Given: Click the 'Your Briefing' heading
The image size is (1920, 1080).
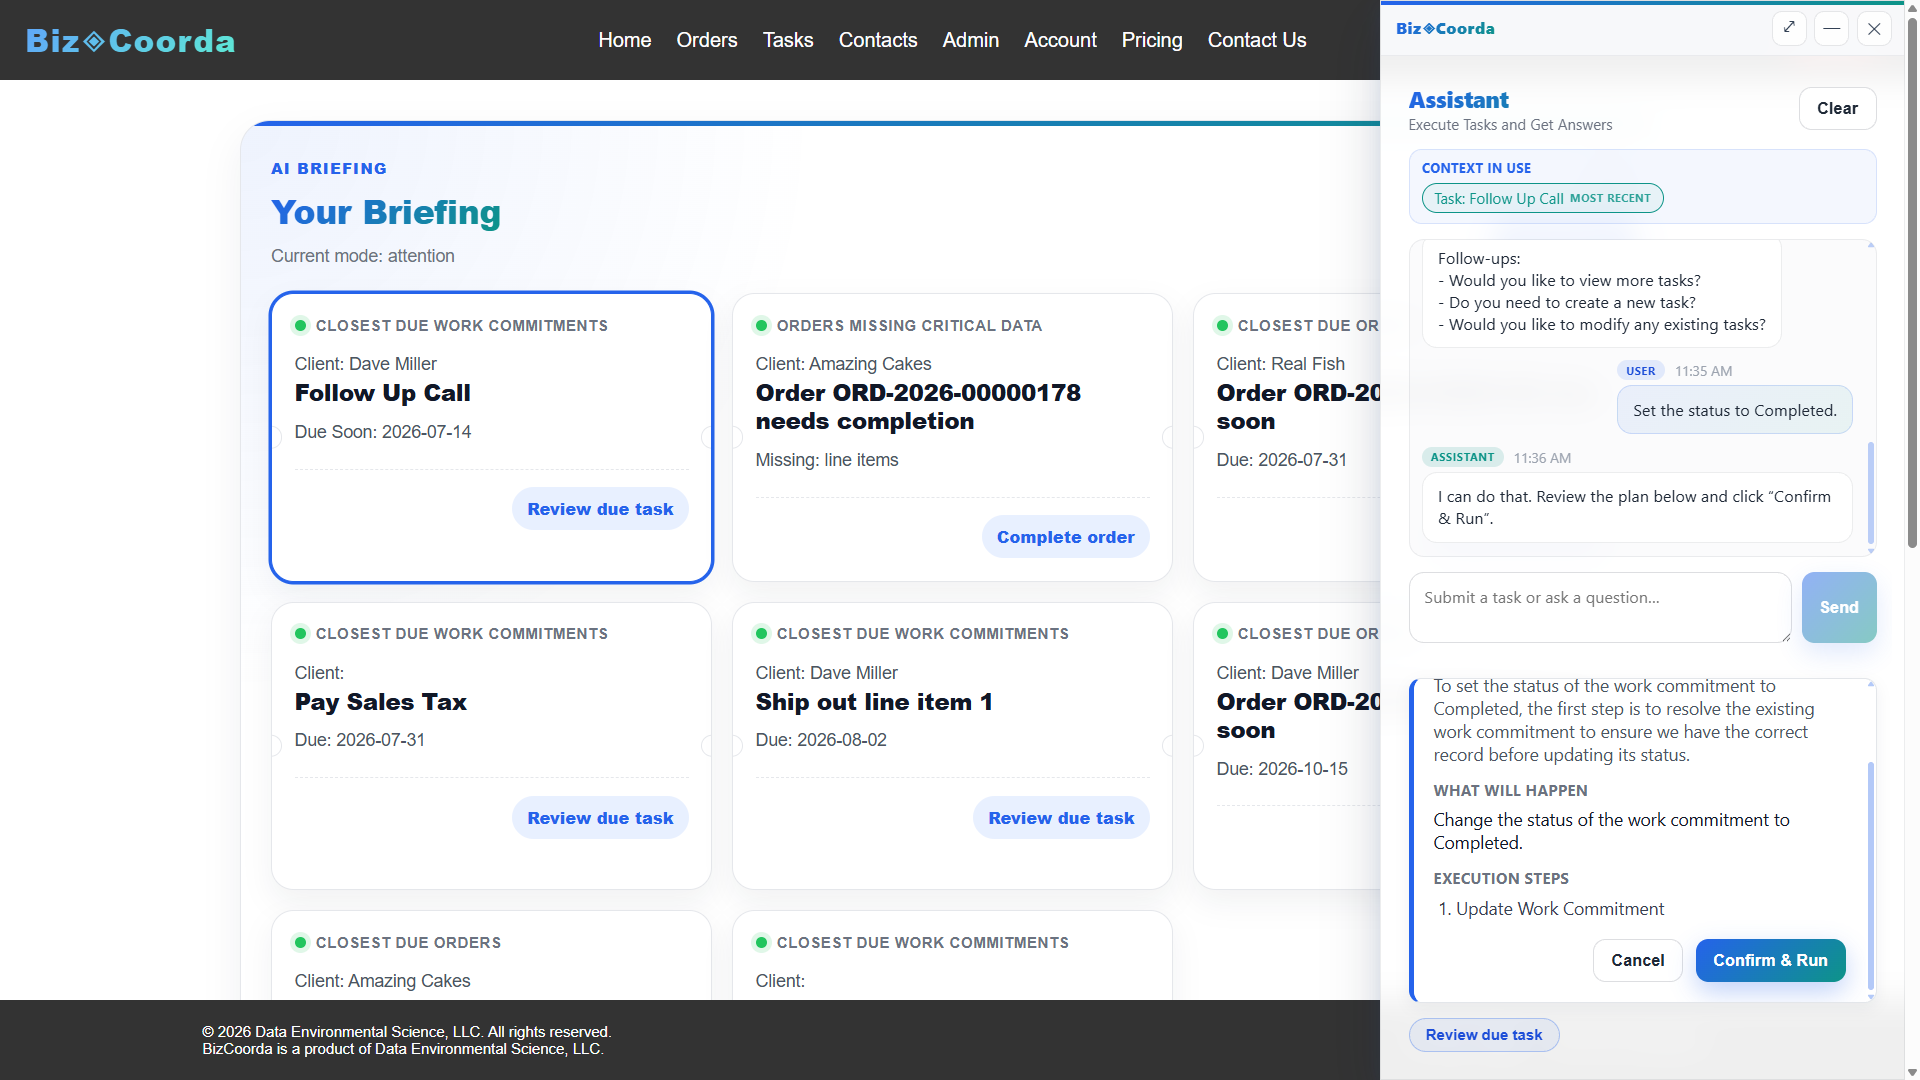Looking at the screenshot, I should coord(385,213).
